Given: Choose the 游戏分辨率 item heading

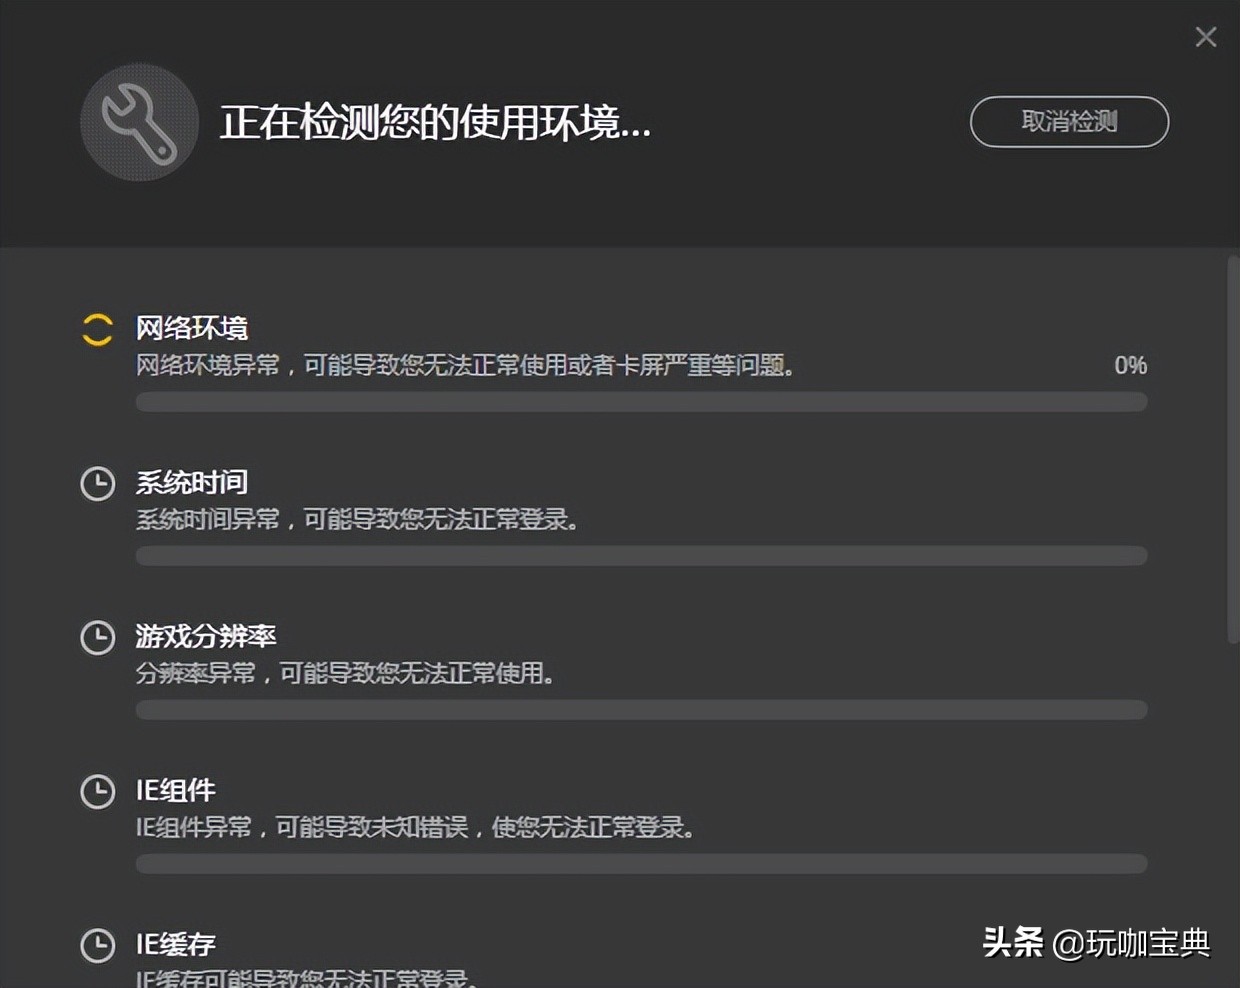Looking at the screenshot, I should 206,636.
